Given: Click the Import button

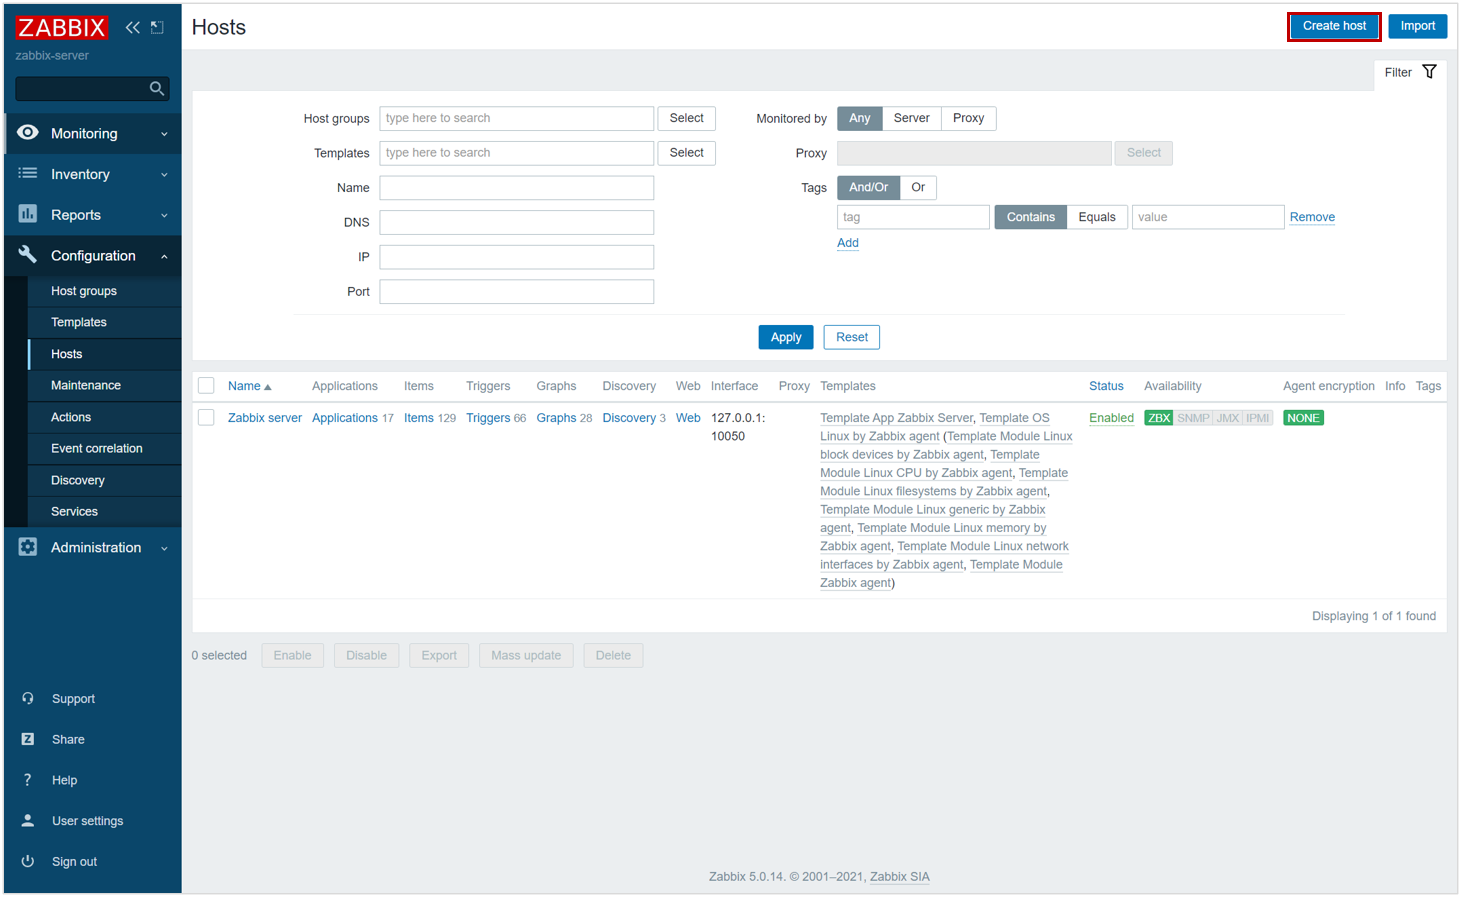Looking at the screenshot, I should (1417, 26).
